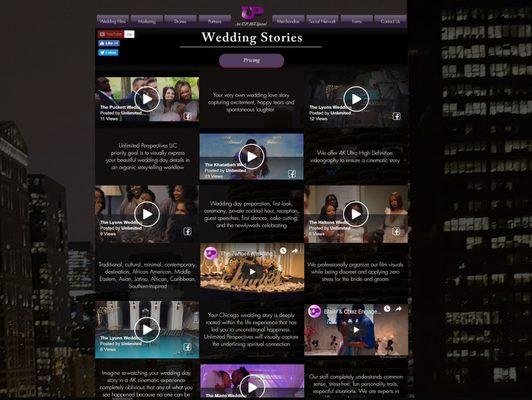Click channel avatar on cake table video
Image resolution: width=532 pixels, height=400 pixels.
211,253
